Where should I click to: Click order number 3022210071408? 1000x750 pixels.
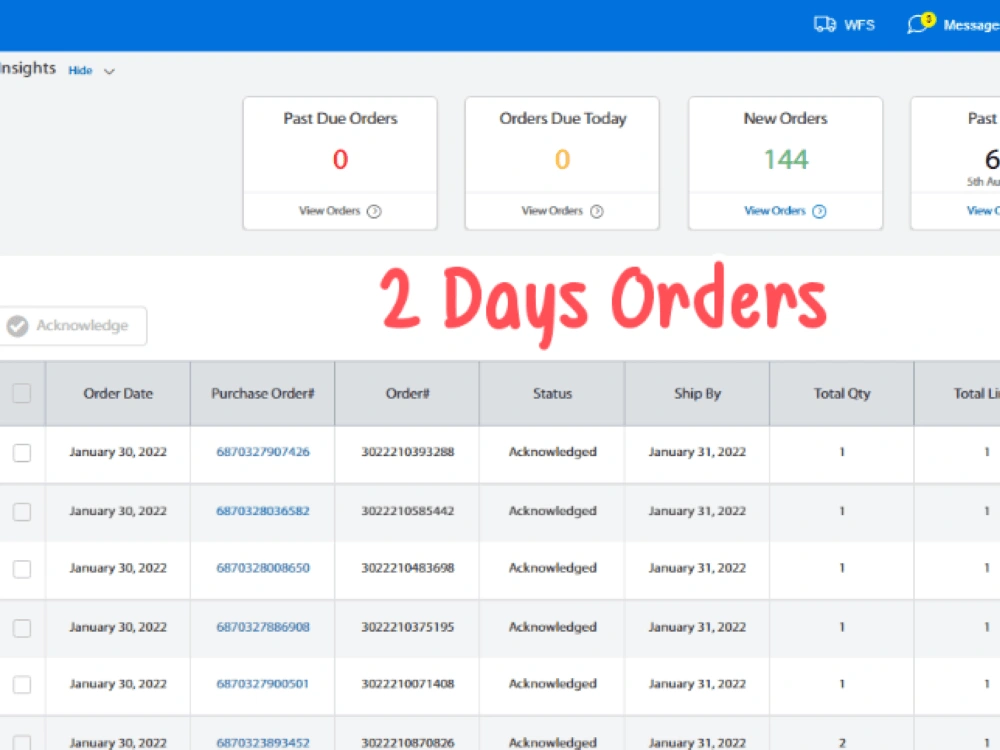[x=408, y=684]
